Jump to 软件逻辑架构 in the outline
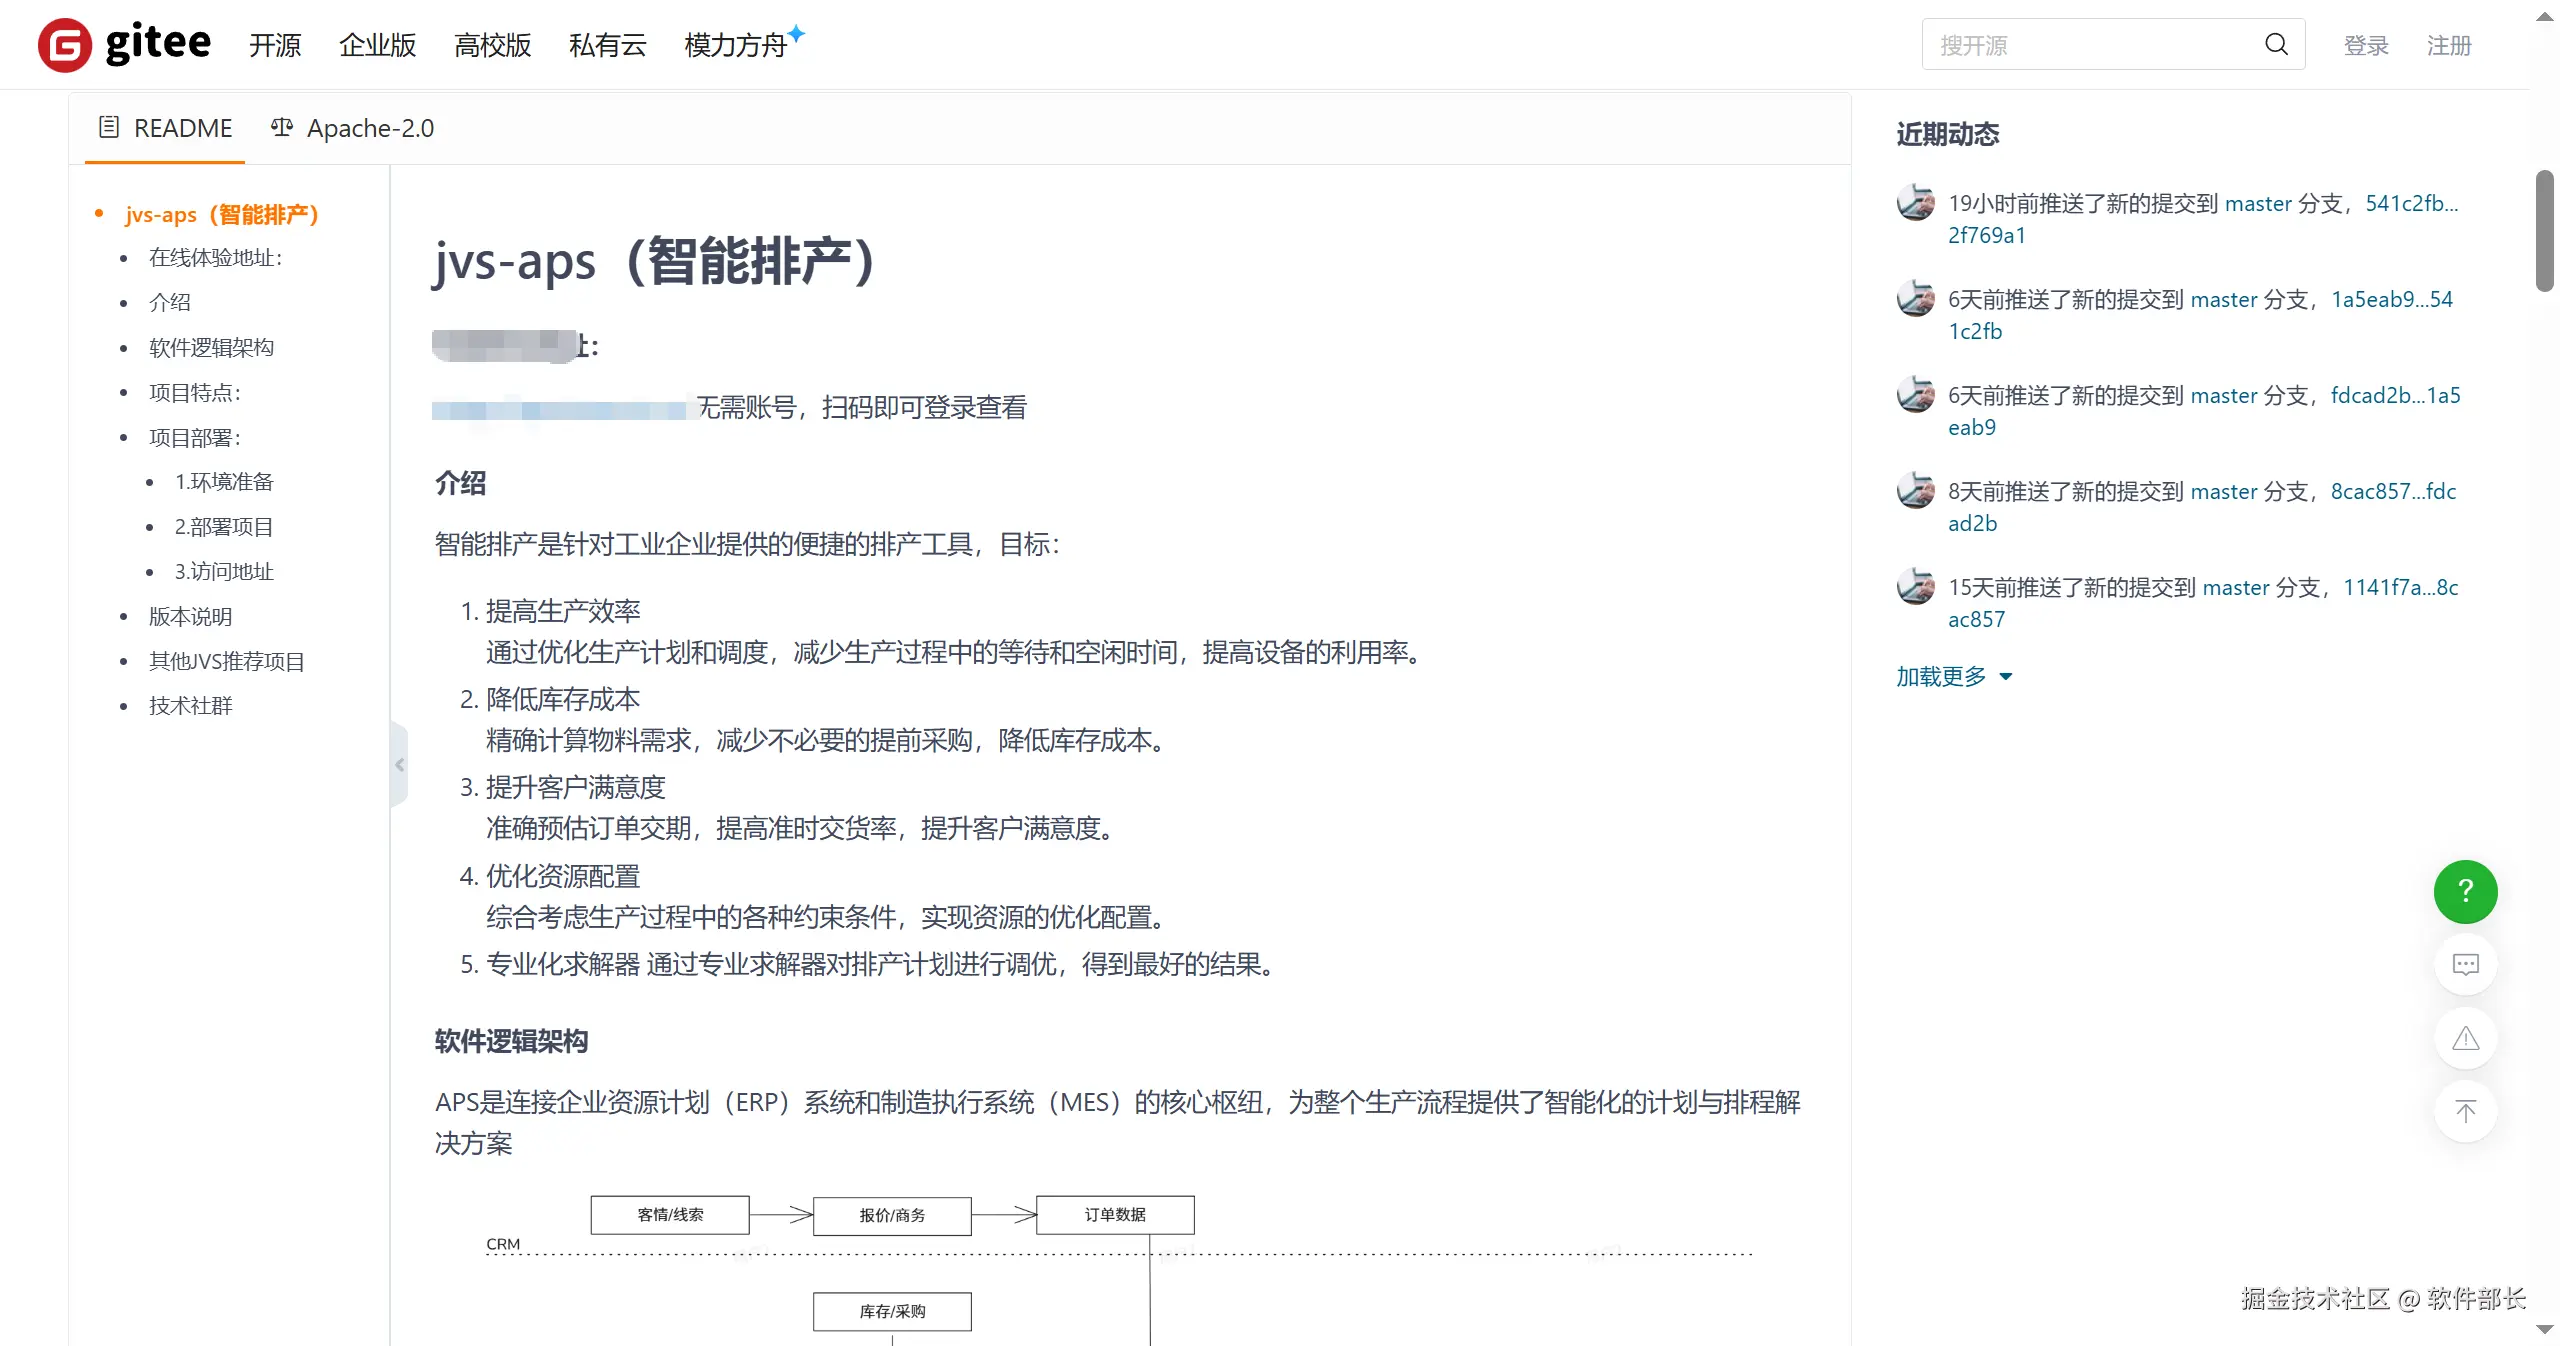This screenshot has width=2560, height=1346. pyautogui.click(x=211, y=347)
